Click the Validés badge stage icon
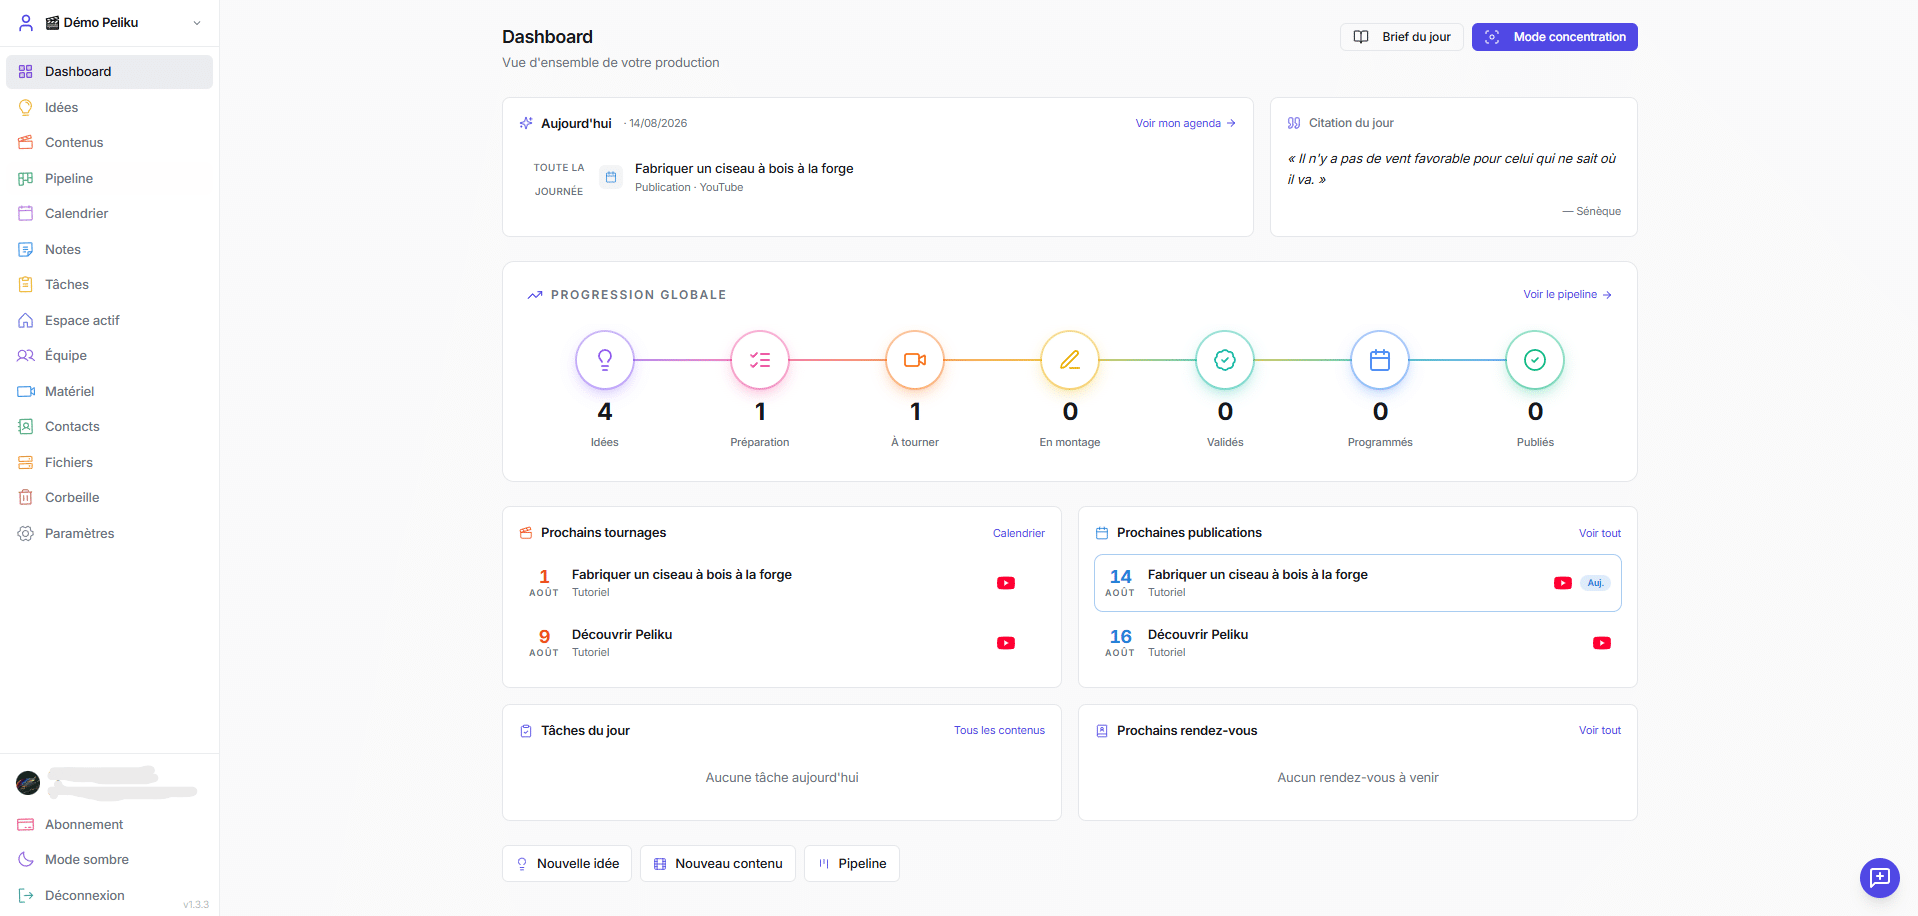 (x=1225, y=360)
